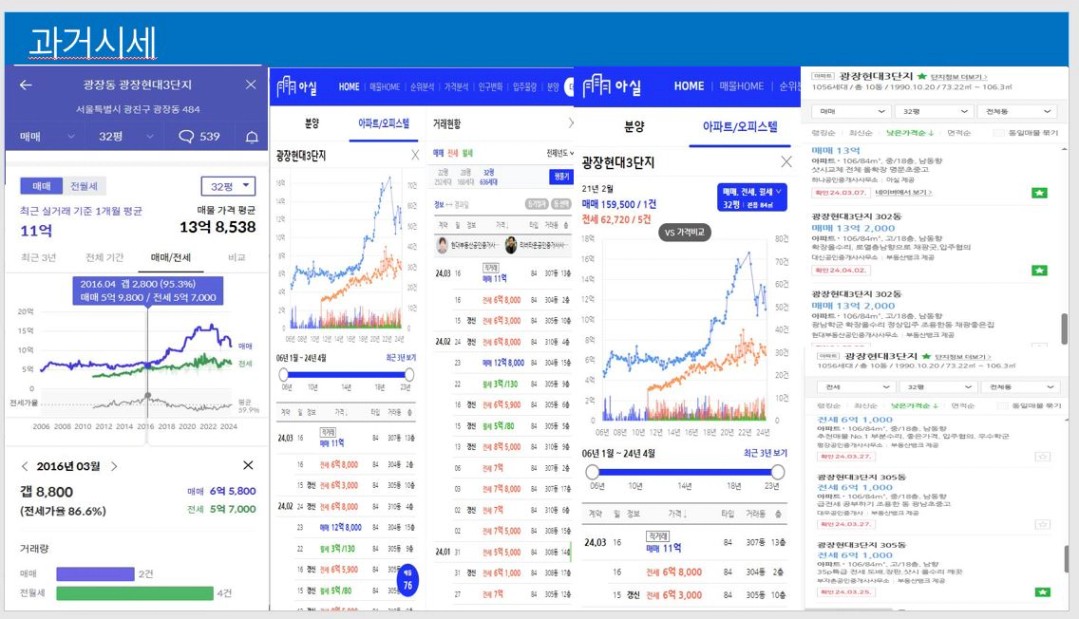Open the 전체동 dropdown in upper listing panel
The width and height of the screenshot is (1079, 619).
click(x=1016, y=111)
